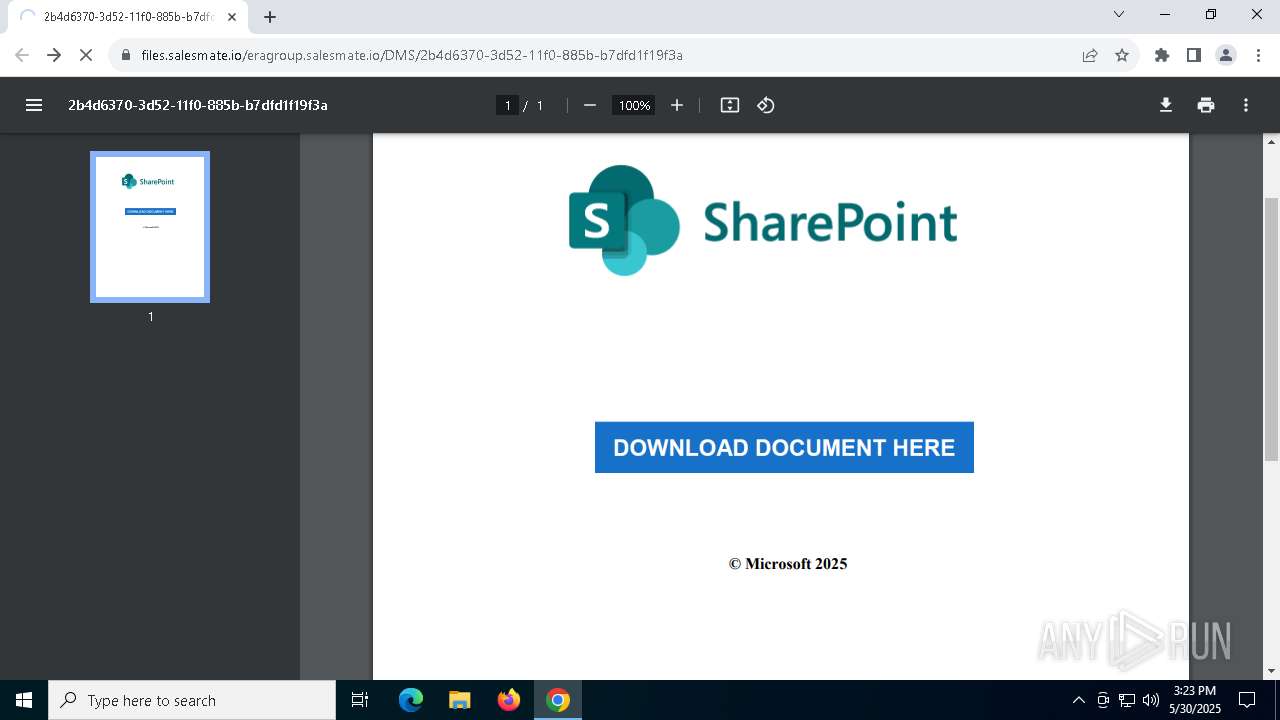Open Task View on the taskbar
Image resolution: width=1280 pixels, height=720 pixels.
[360, 700]
